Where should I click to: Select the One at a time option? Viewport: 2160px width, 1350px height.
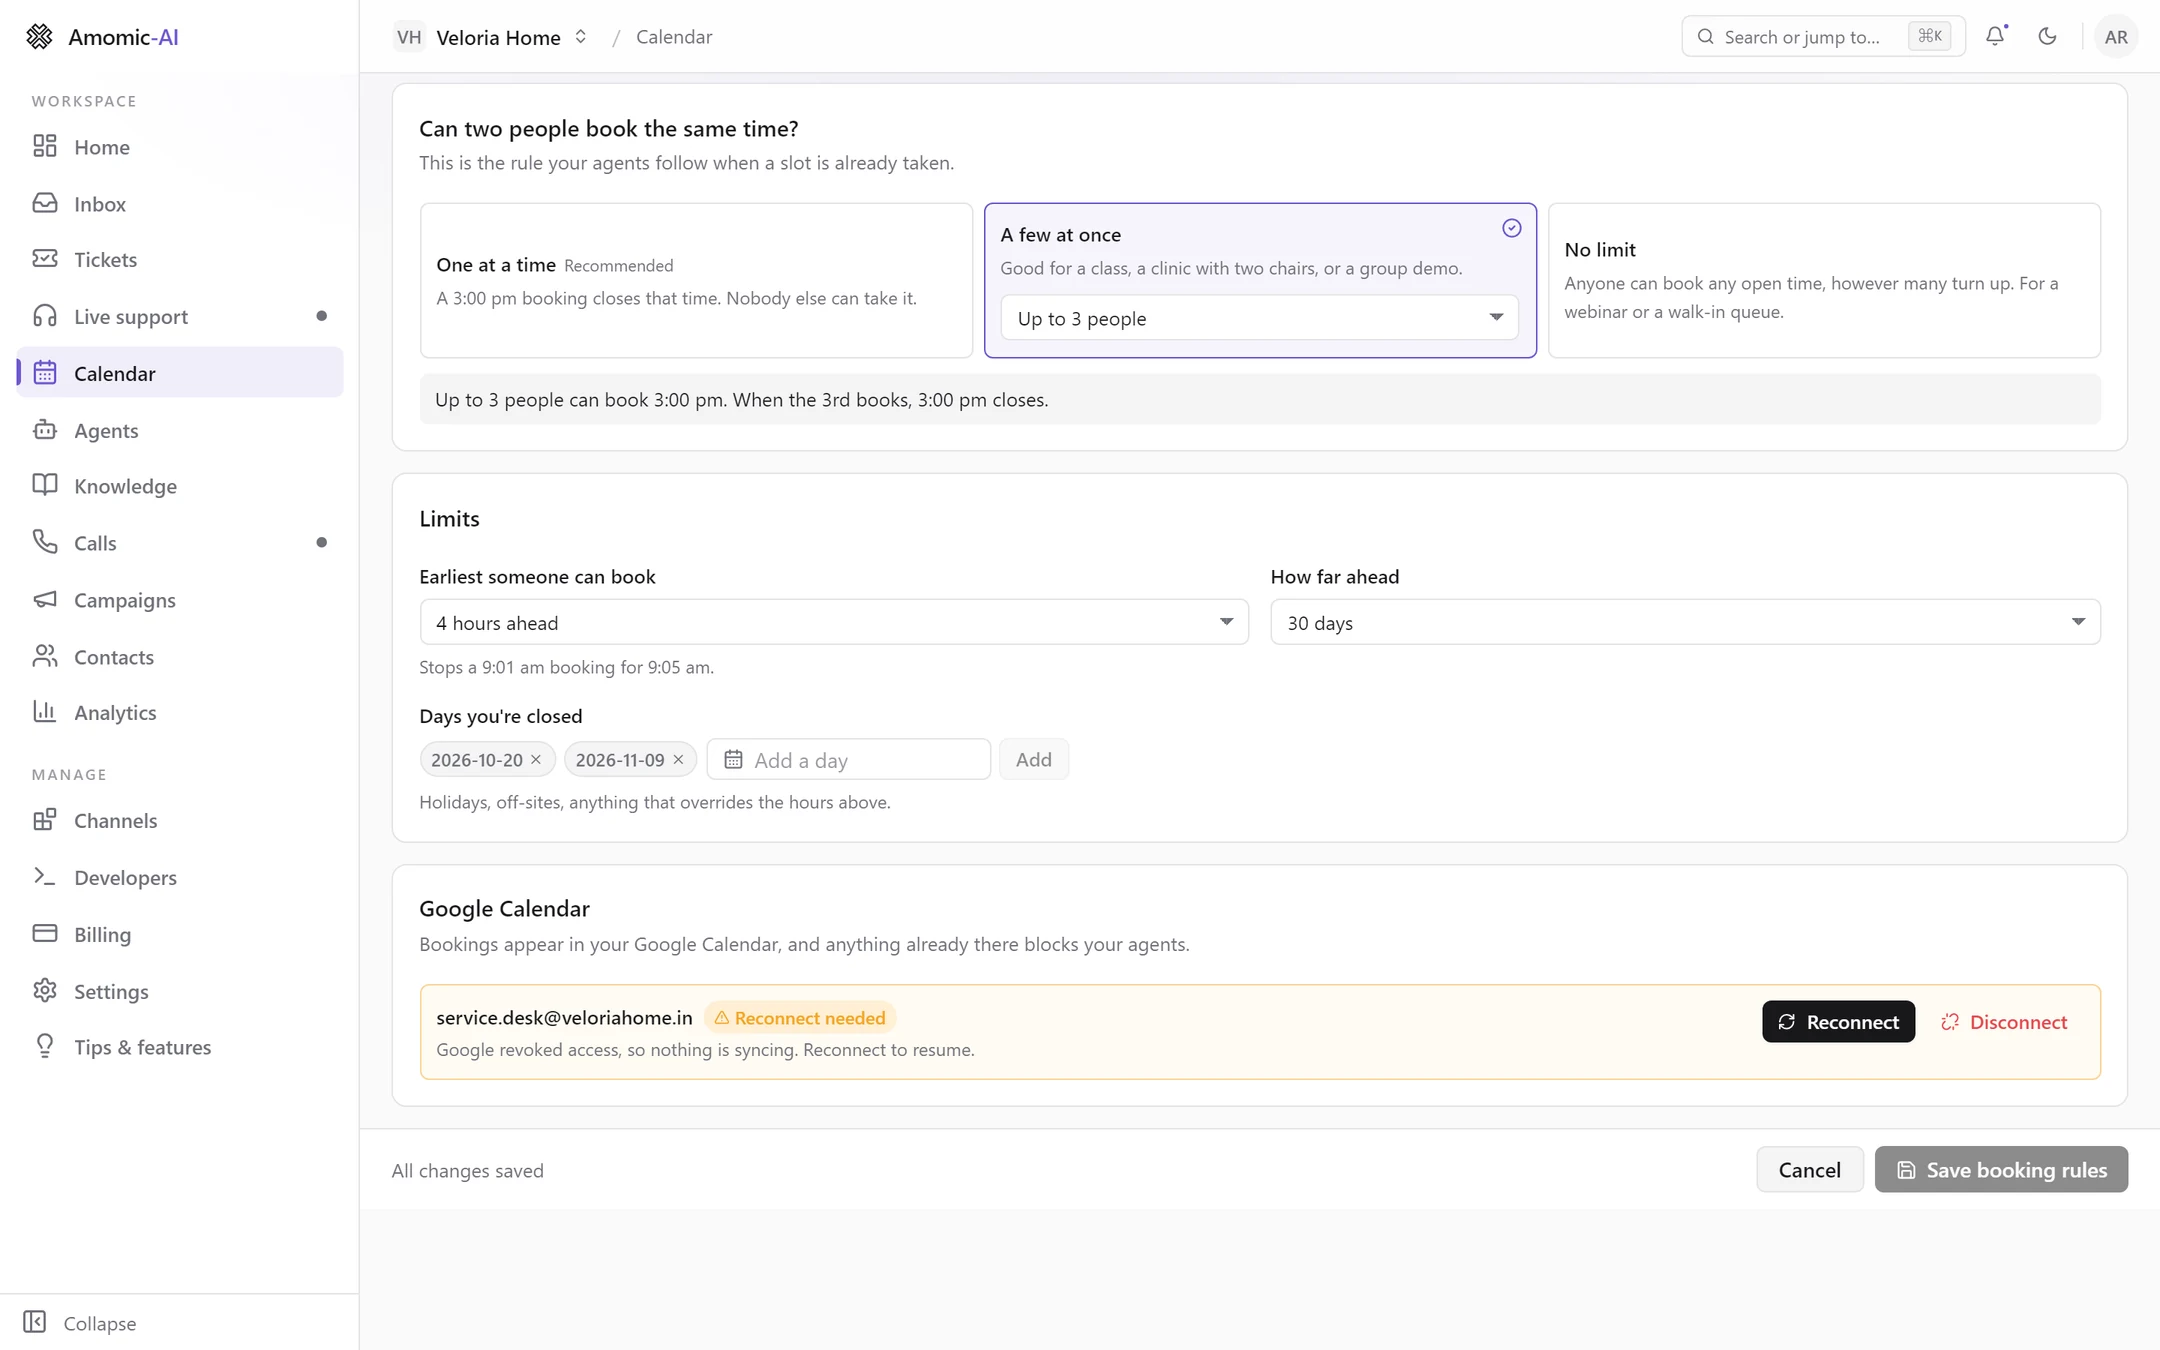696,280
